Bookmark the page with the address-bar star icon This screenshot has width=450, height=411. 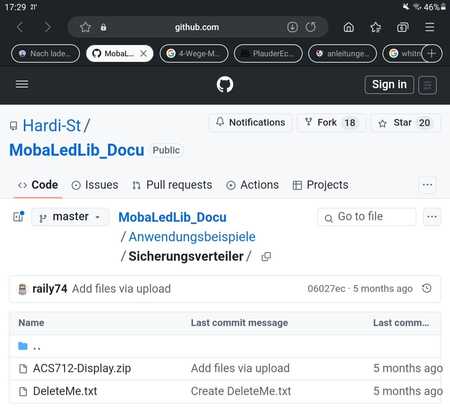(85, 27)
